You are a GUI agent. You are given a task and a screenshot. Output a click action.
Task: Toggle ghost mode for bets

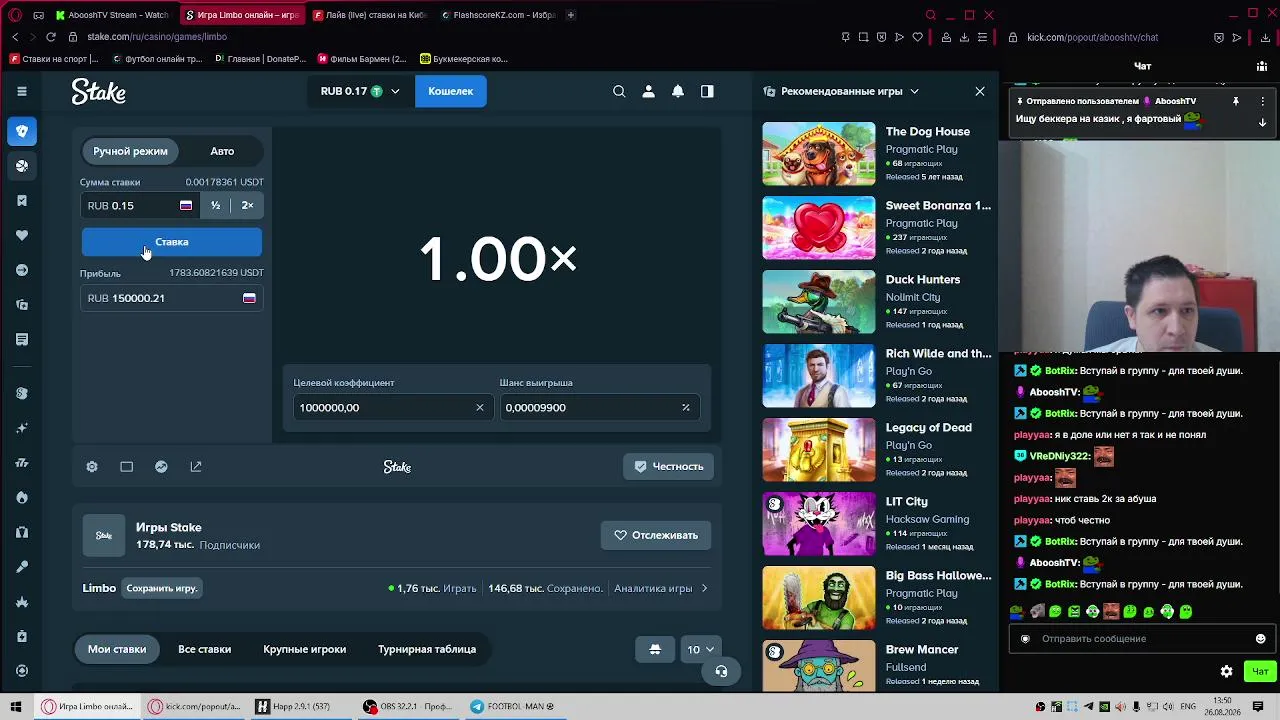pyautogui.click(x=655, y=649)
